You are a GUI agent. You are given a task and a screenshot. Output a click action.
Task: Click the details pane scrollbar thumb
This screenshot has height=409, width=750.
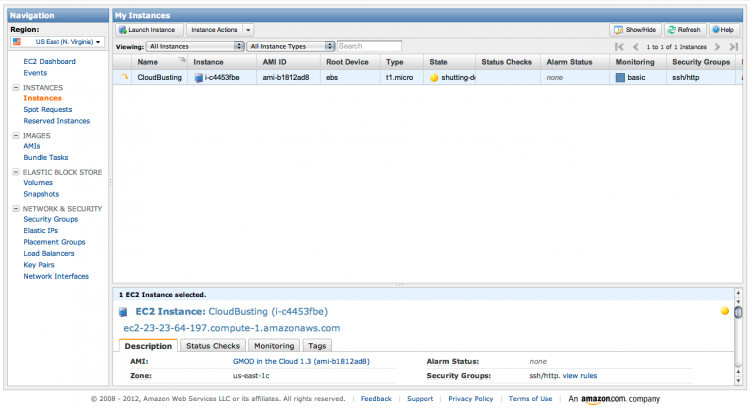click(x=739, y=312)
